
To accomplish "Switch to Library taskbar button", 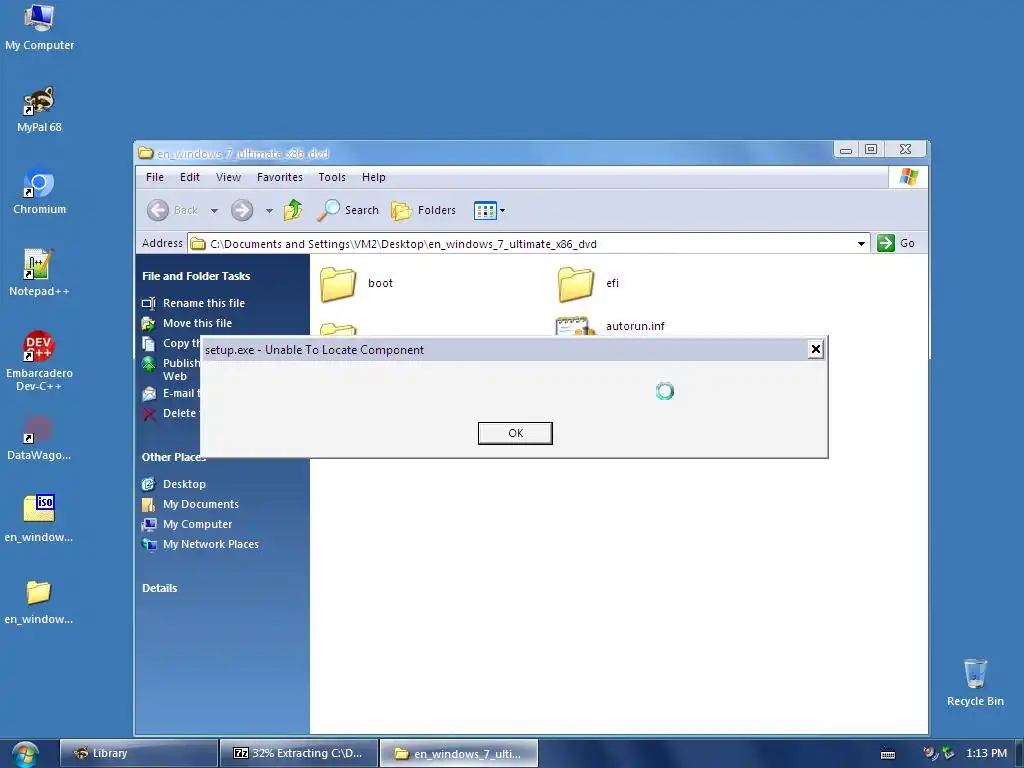I will click(x=138, y=753).
